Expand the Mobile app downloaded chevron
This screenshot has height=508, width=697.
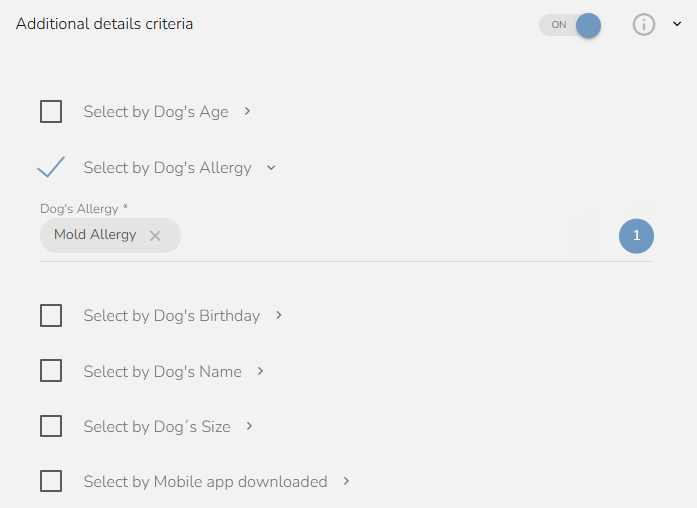pyautogui.click(x=346, y=481)
